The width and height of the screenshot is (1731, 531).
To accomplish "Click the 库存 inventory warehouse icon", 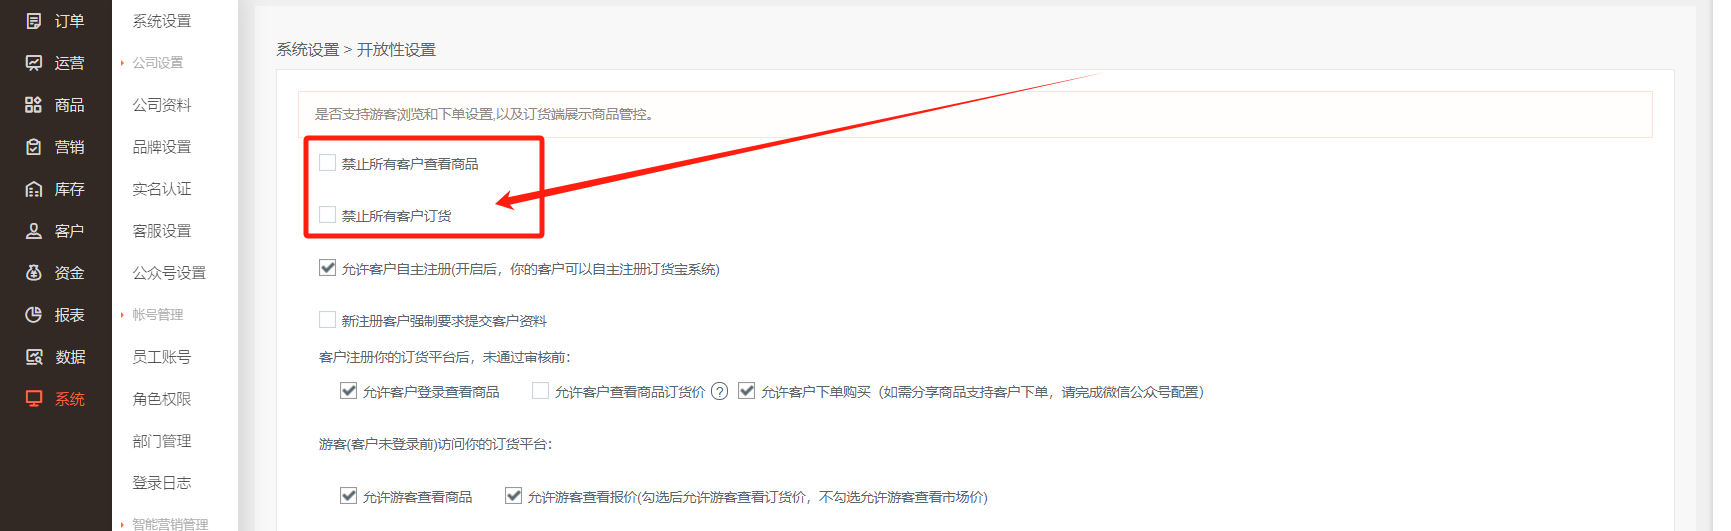I will coord(34,189).
